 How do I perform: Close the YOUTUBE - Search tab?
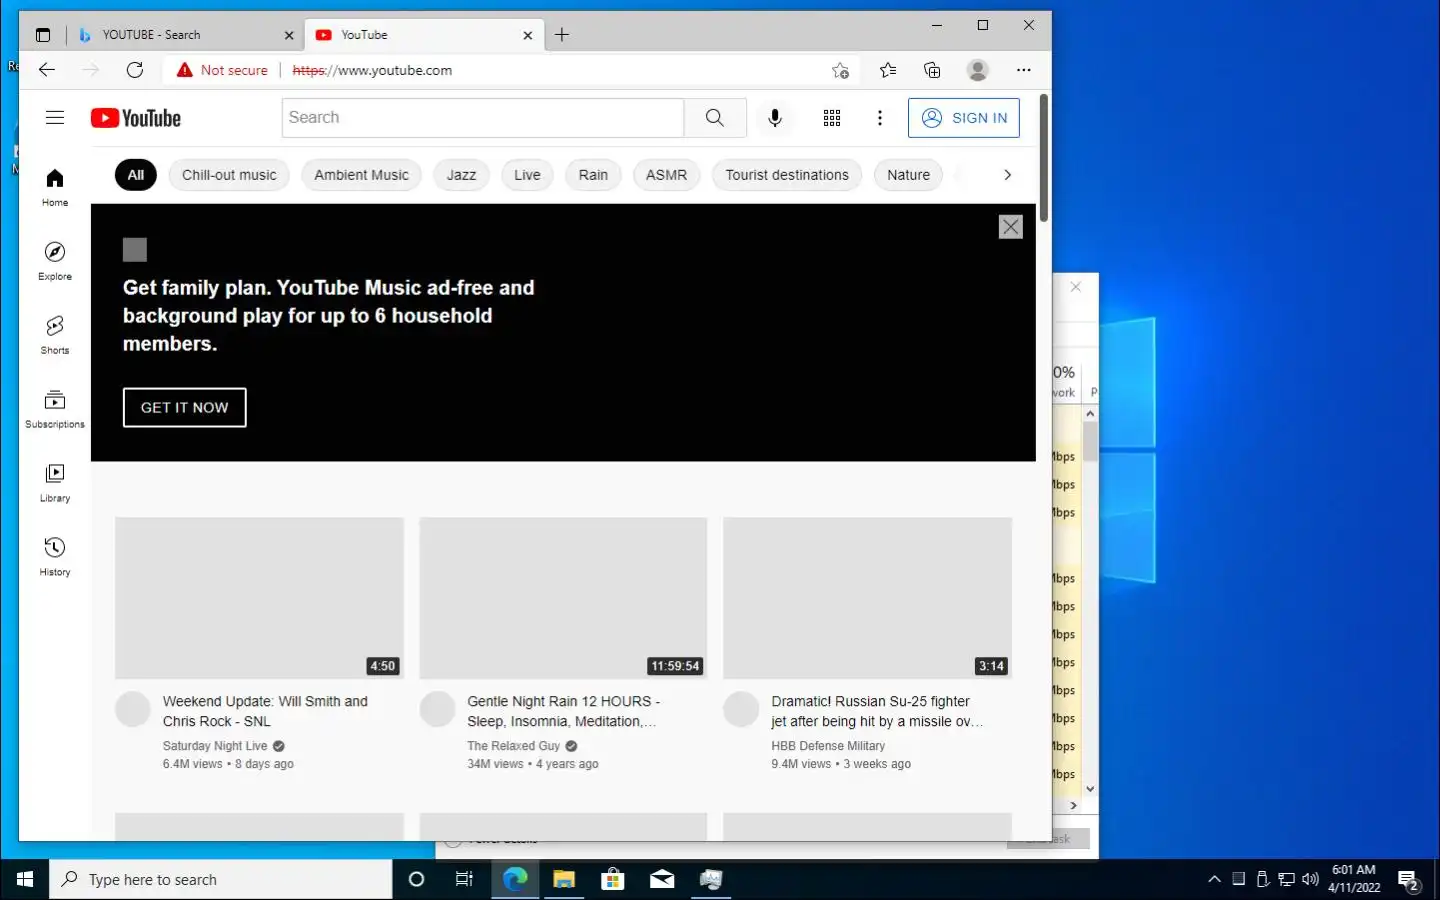(x=289, y=35)
